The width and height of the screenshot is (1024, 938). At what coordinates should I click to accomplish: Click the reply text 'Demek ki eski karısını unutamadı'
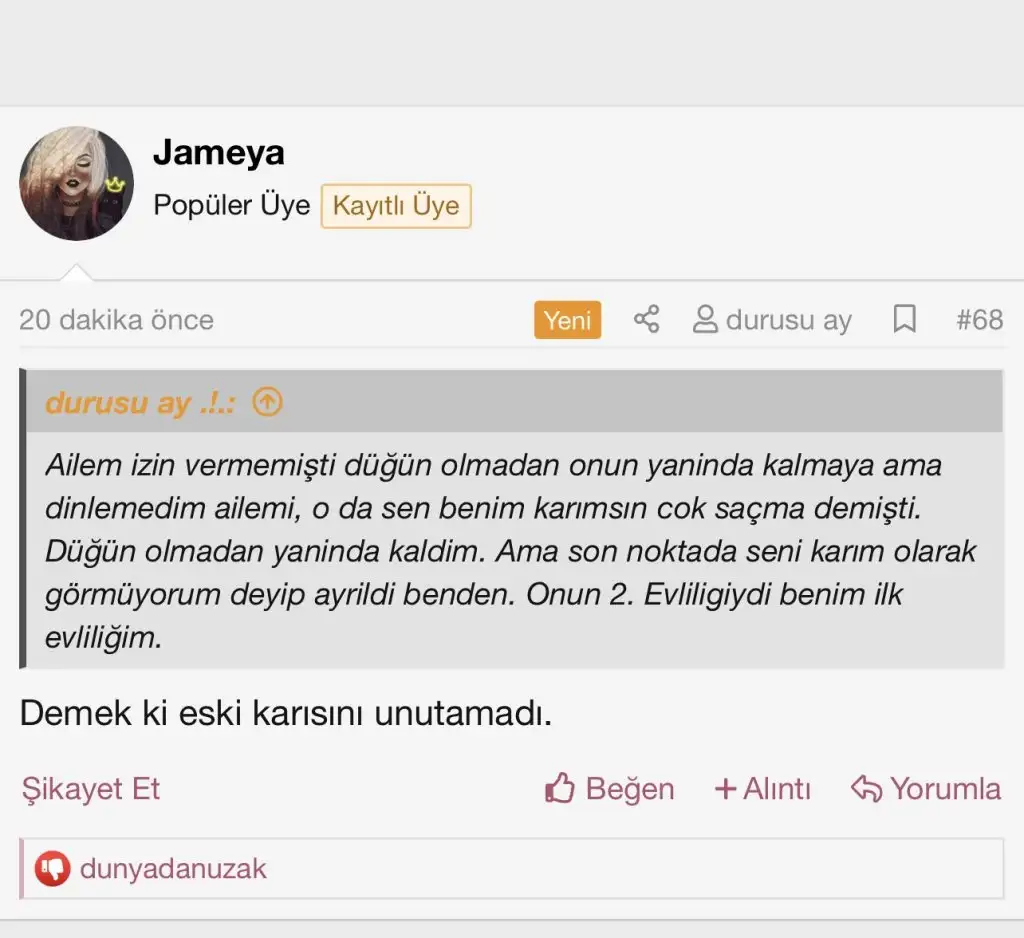coord(285,714)
